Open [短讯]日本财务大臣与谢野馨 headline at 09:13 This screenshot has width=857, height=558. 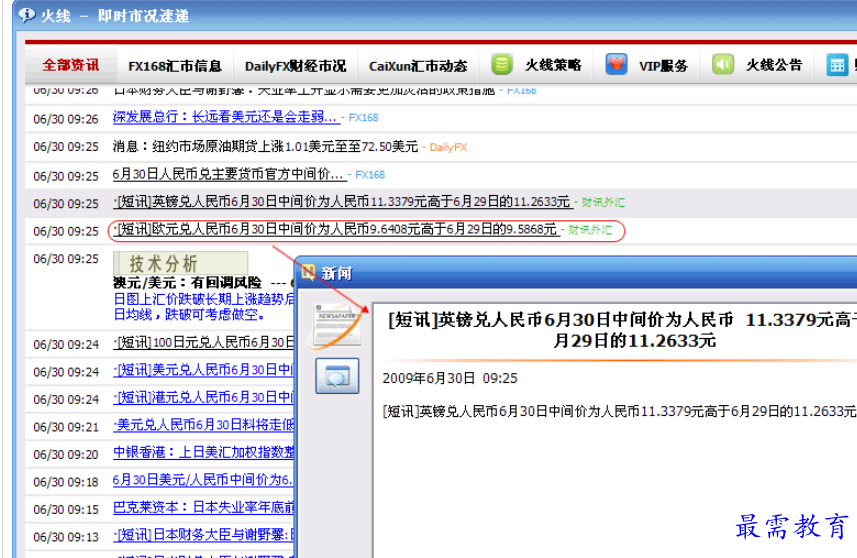(x=203, y=535)
